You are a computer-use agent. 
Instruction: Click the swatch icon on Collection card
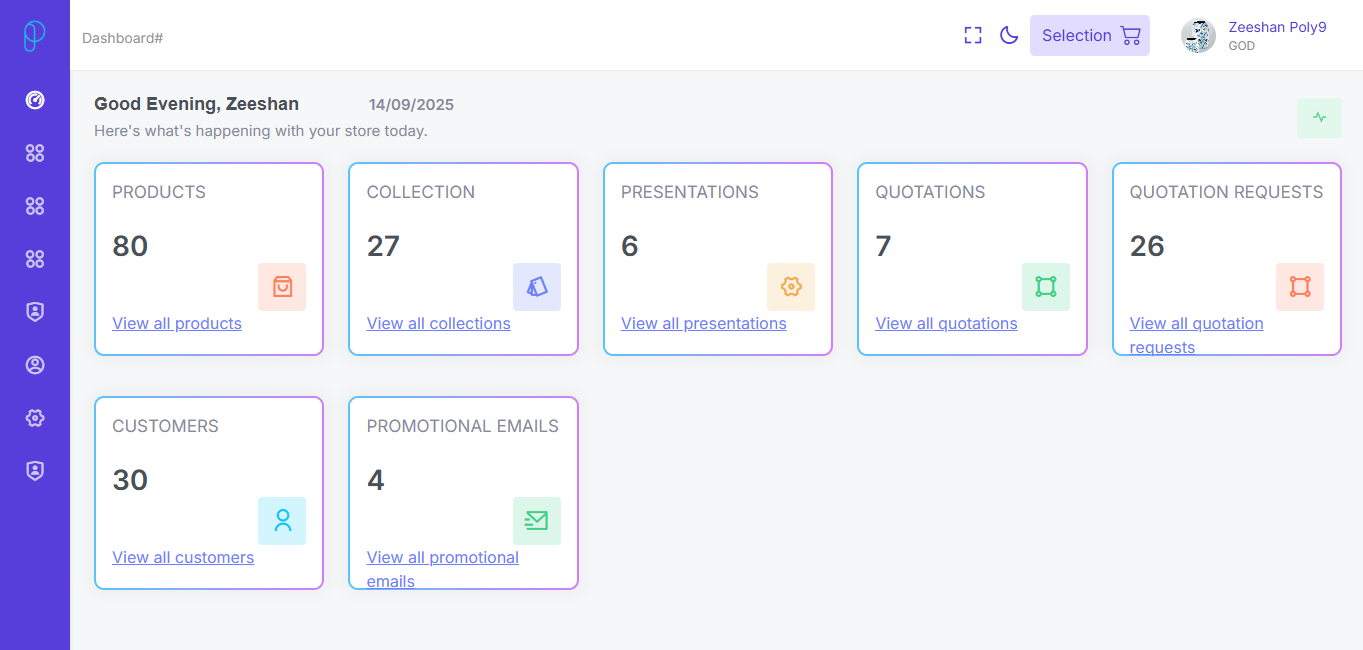point(537,287)
